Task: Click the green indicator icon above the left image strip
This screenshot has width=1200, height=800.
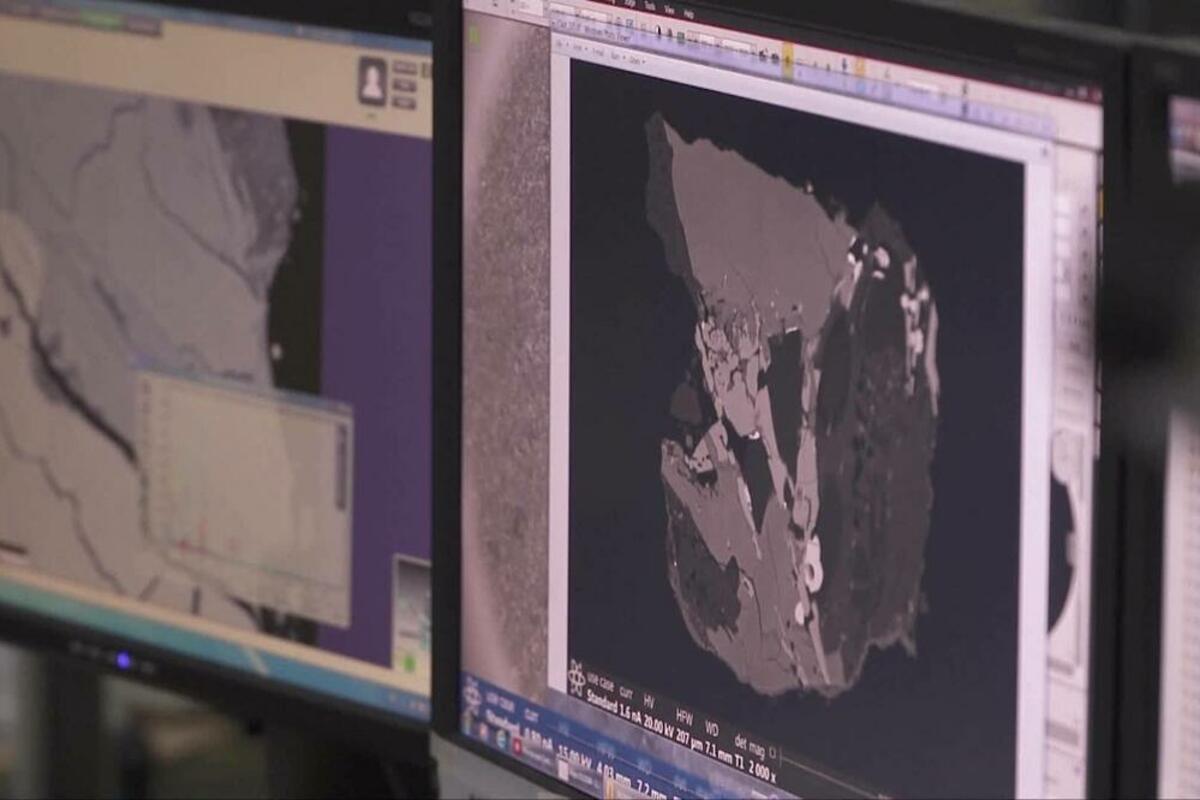Action: coord(473,33)
